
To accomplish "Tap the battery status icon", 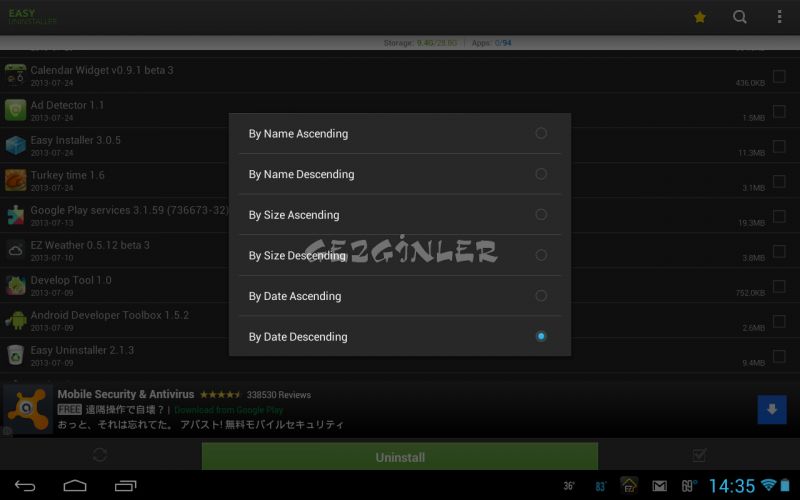I will [785, 485].
